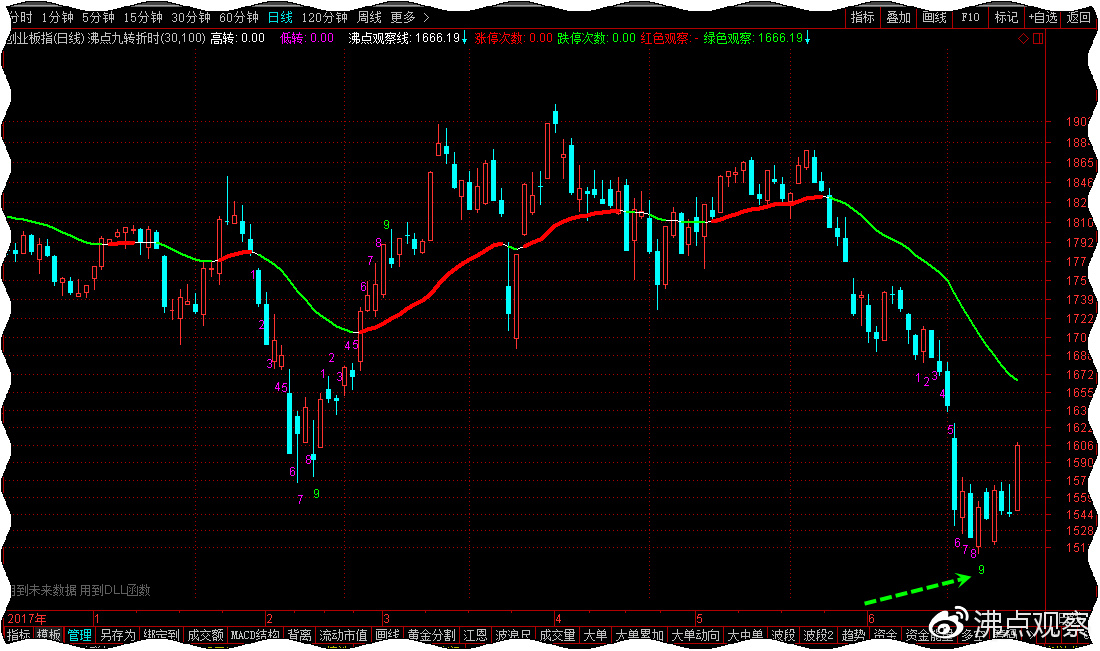Click the last red candlestick at chart right
This screenshot has height=651, width=1100.
click(x=1017, y=477)
